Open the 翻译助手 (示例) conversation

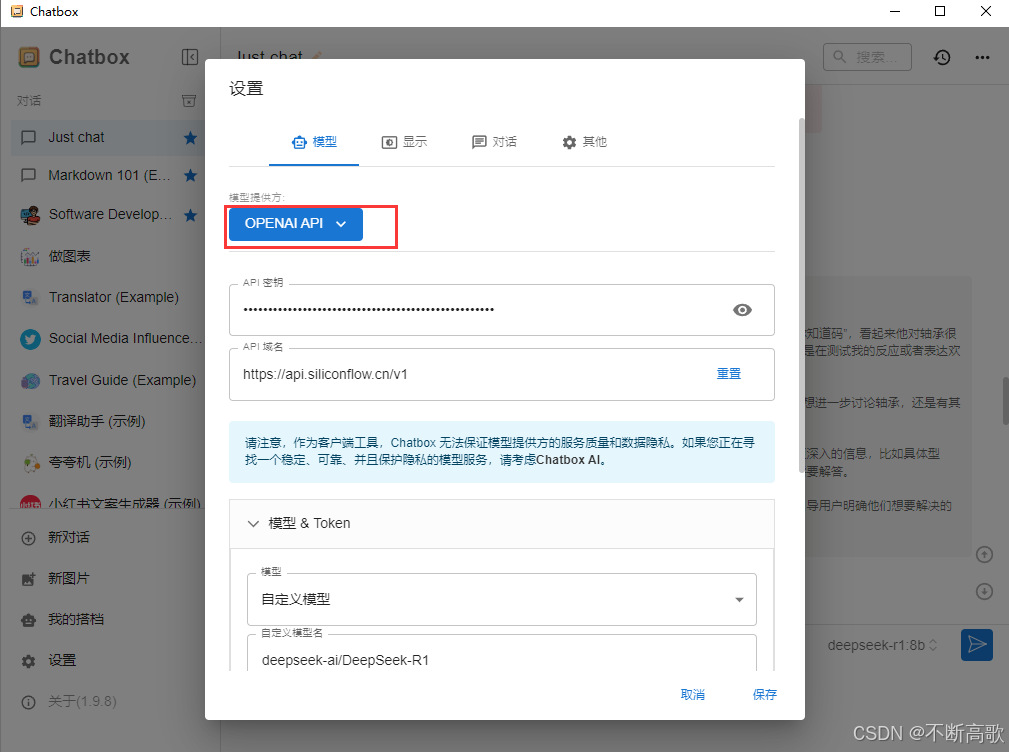(107, 421)
